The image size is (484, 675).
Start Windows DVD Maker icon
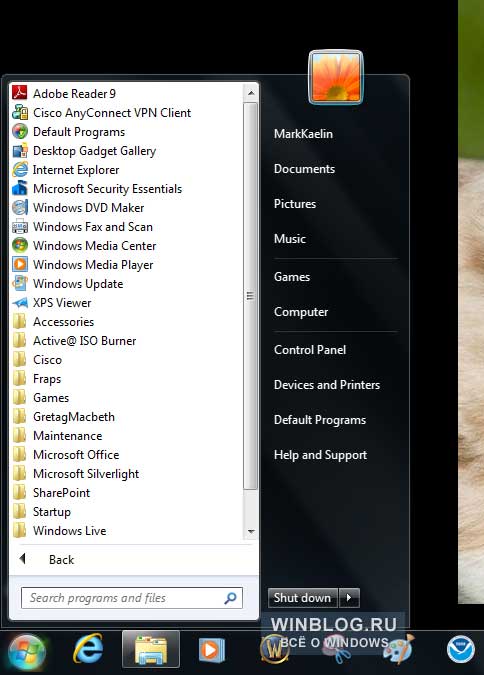click(20, 207)
